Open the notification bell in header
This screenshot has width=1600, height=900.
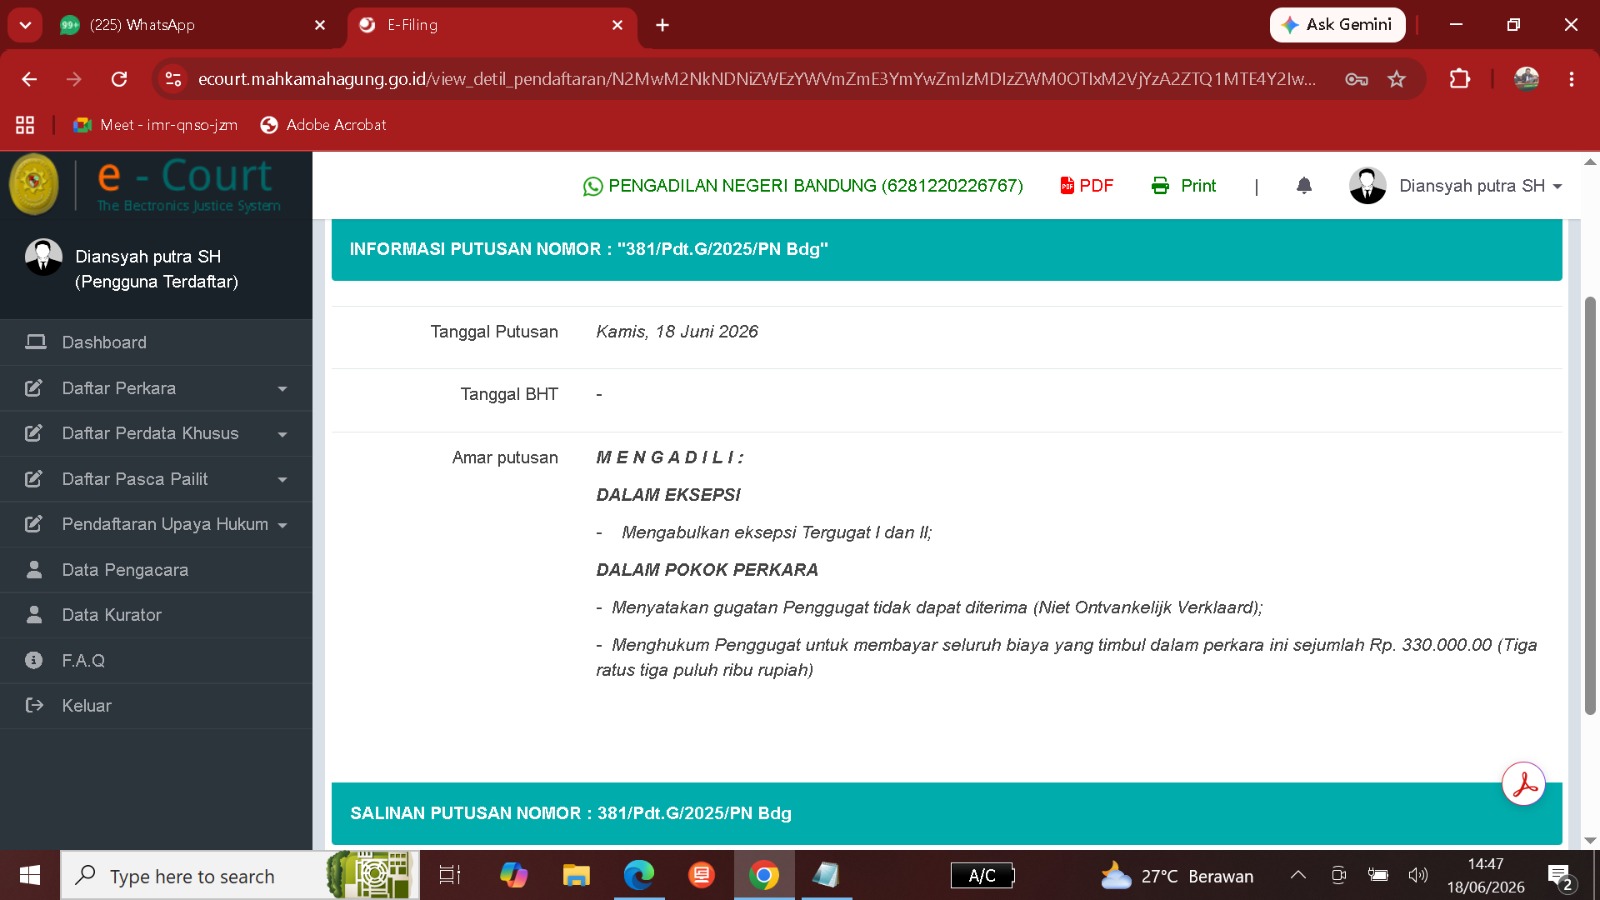click(x=1304, y=185)
